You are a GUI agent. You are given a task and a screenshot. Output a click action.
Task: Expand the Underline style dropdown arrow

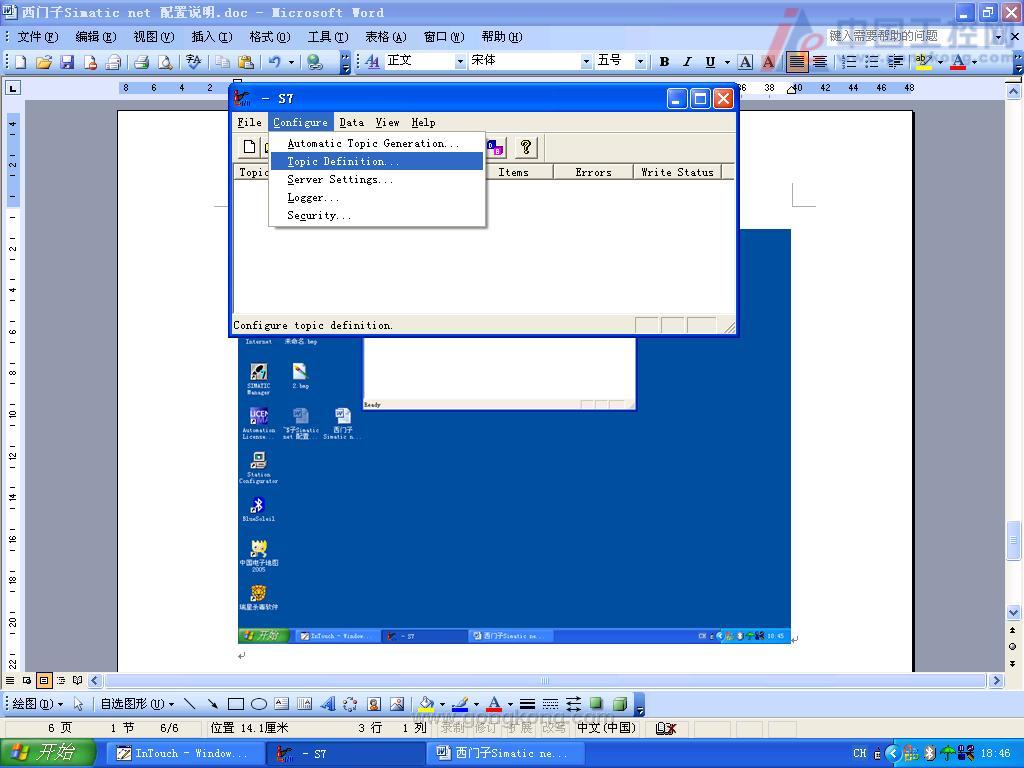(727, 61)
